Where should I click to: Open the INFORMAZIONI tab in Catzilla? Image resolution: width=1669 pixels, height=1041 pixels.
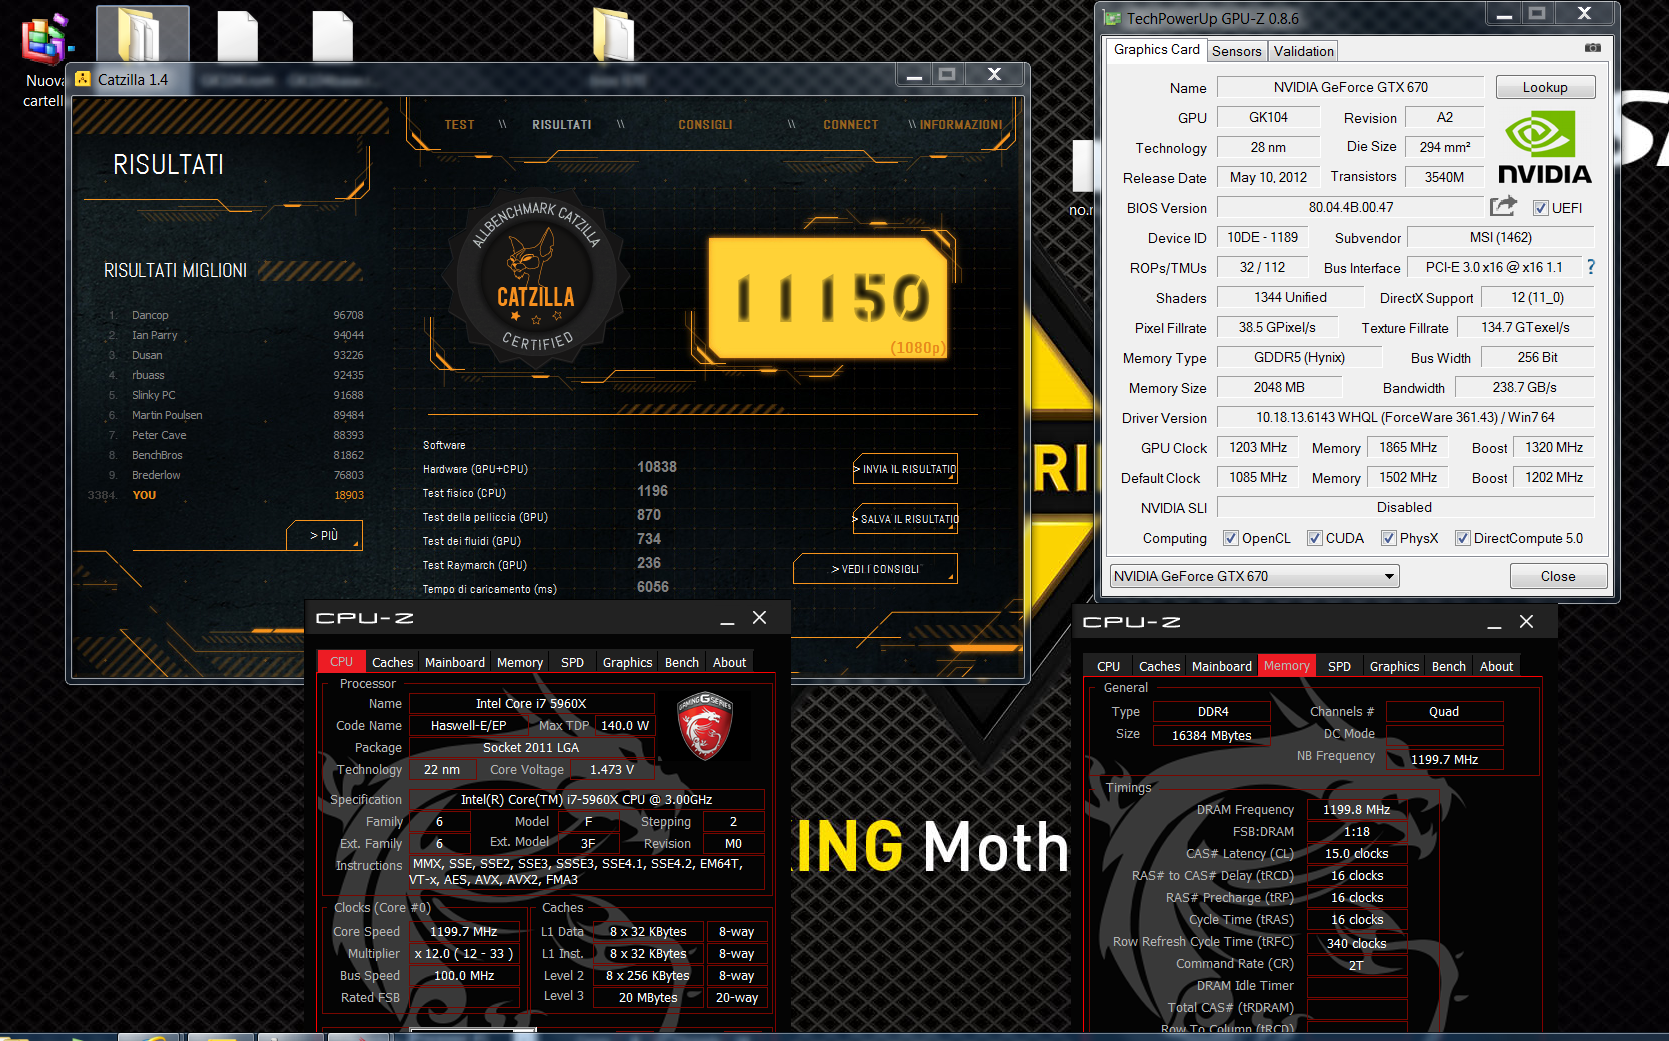[x=961, y=125]
